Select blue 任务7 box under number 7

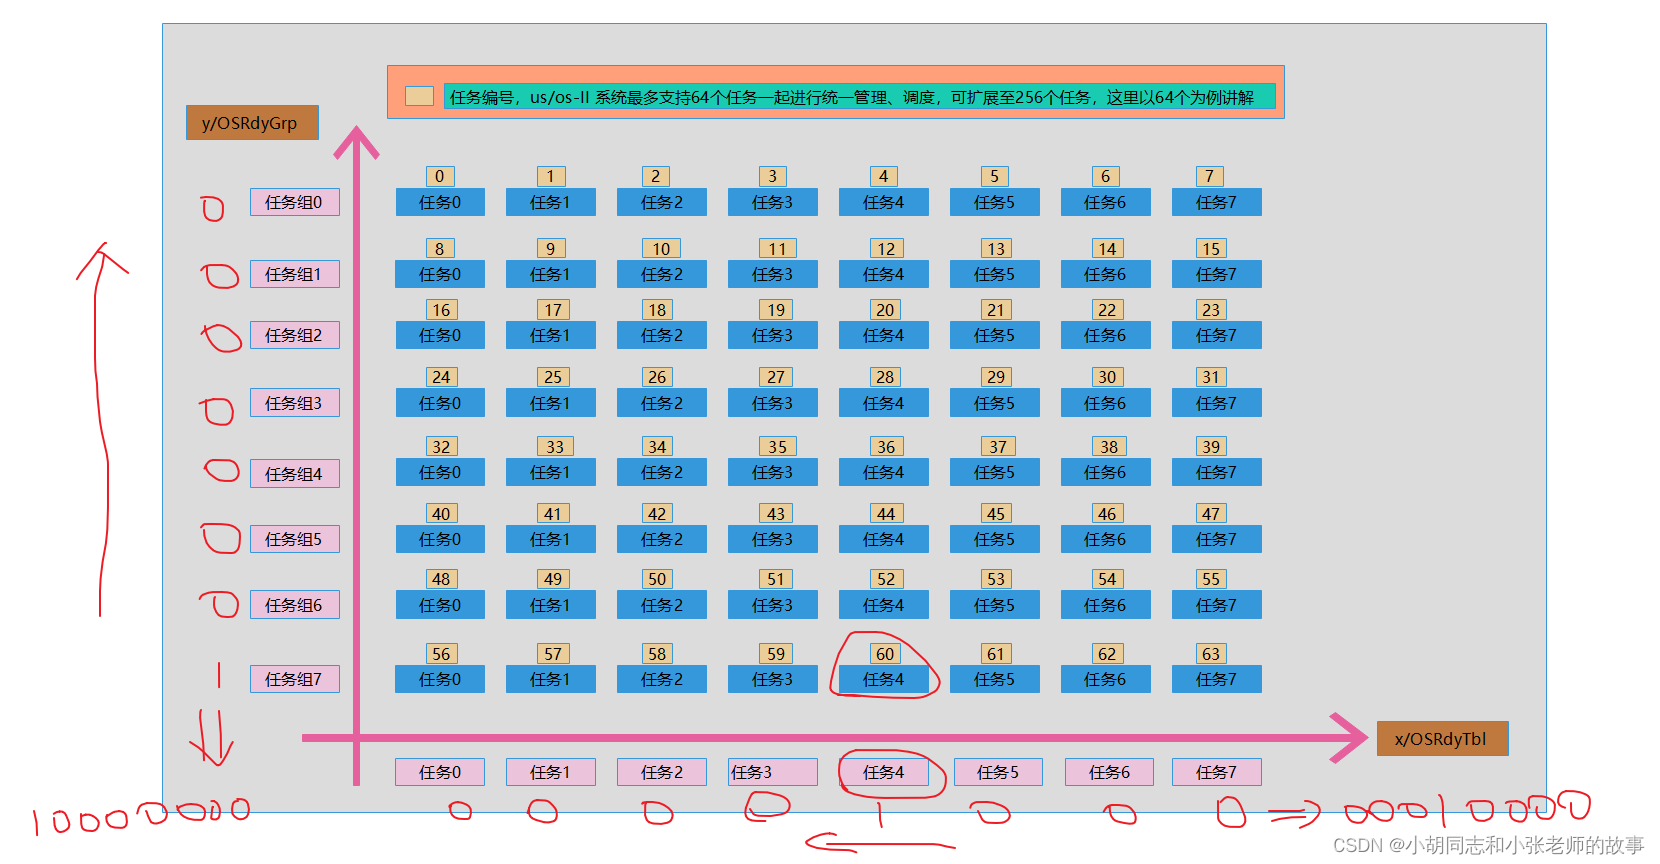coord(1217,202)
